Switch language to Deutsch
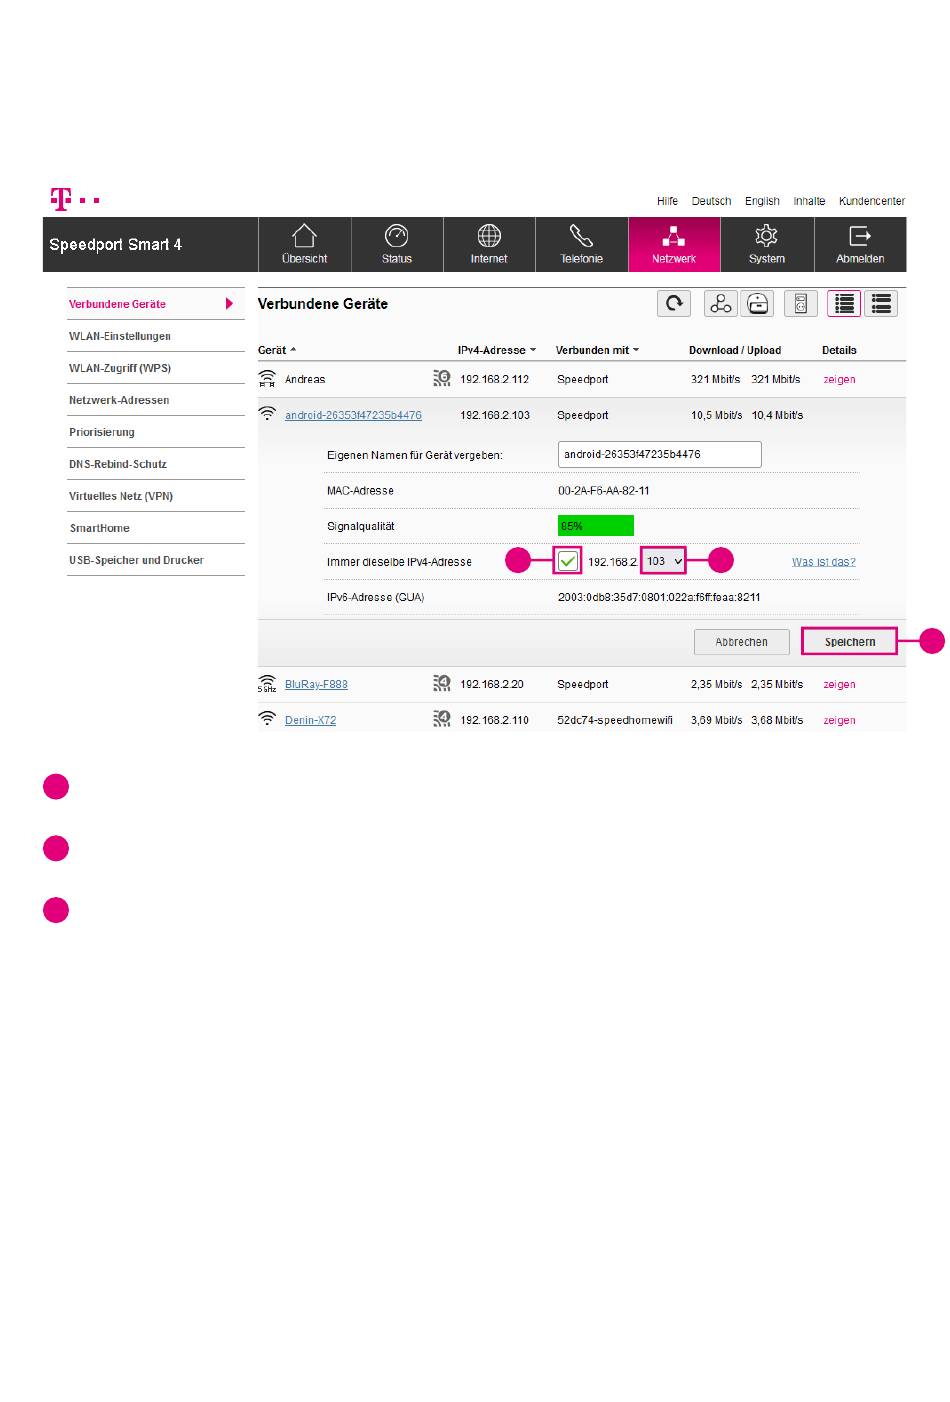950x1402 pixels. pyautogui.click(x=711, y=201)
